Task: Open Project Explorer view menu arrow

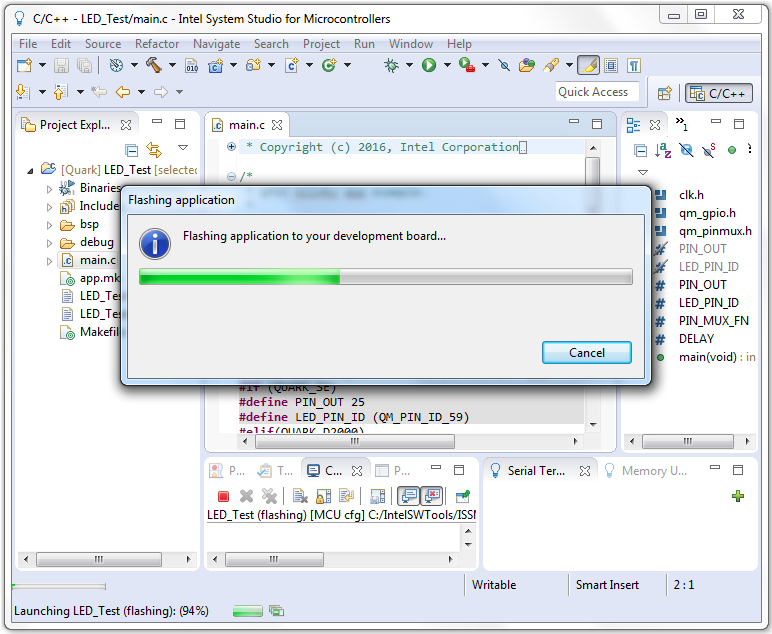Action: coord(183,147)
